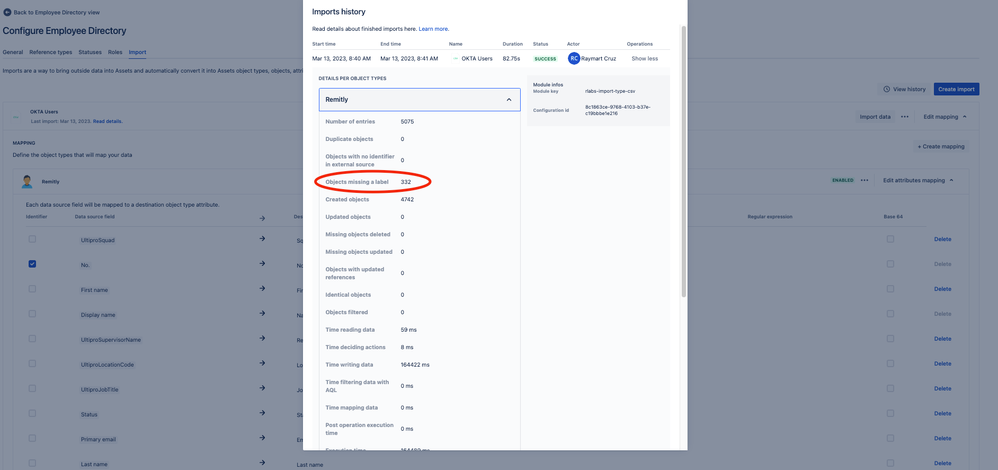Check the Base 64 box in No. row
Viewport: 998px width, 470px height.
(x=890, y=264)
